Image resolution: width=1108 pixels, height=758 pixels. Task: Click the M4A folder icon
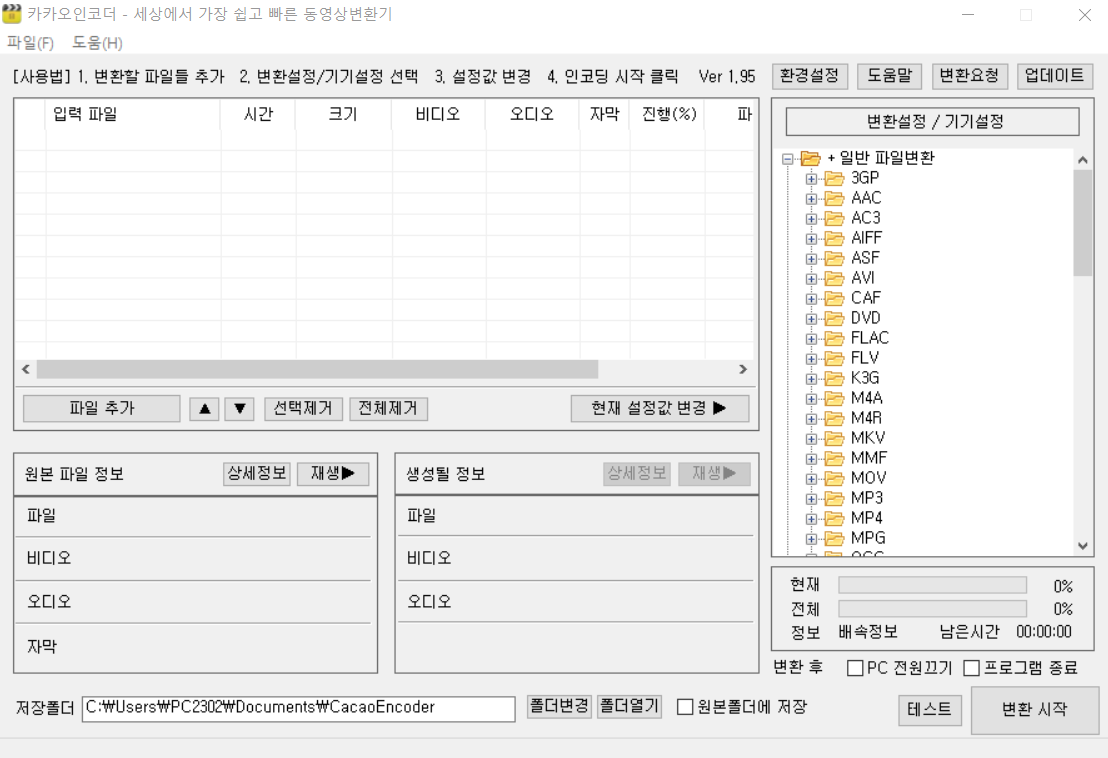(835, 398)
